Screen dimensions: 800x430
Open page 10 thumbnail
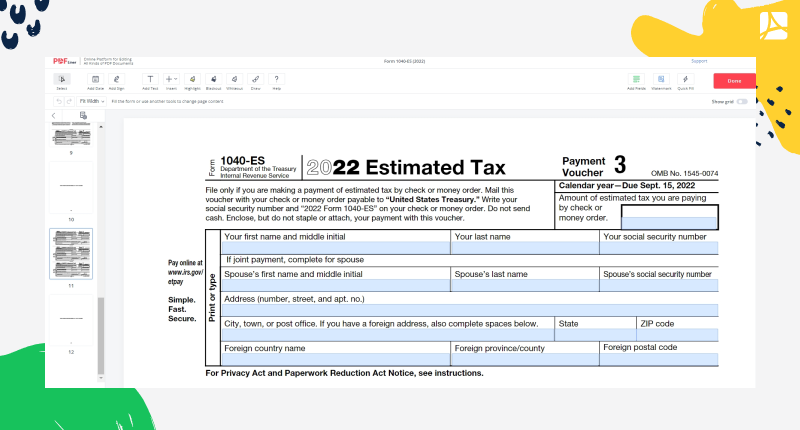[x=71, y=187]
